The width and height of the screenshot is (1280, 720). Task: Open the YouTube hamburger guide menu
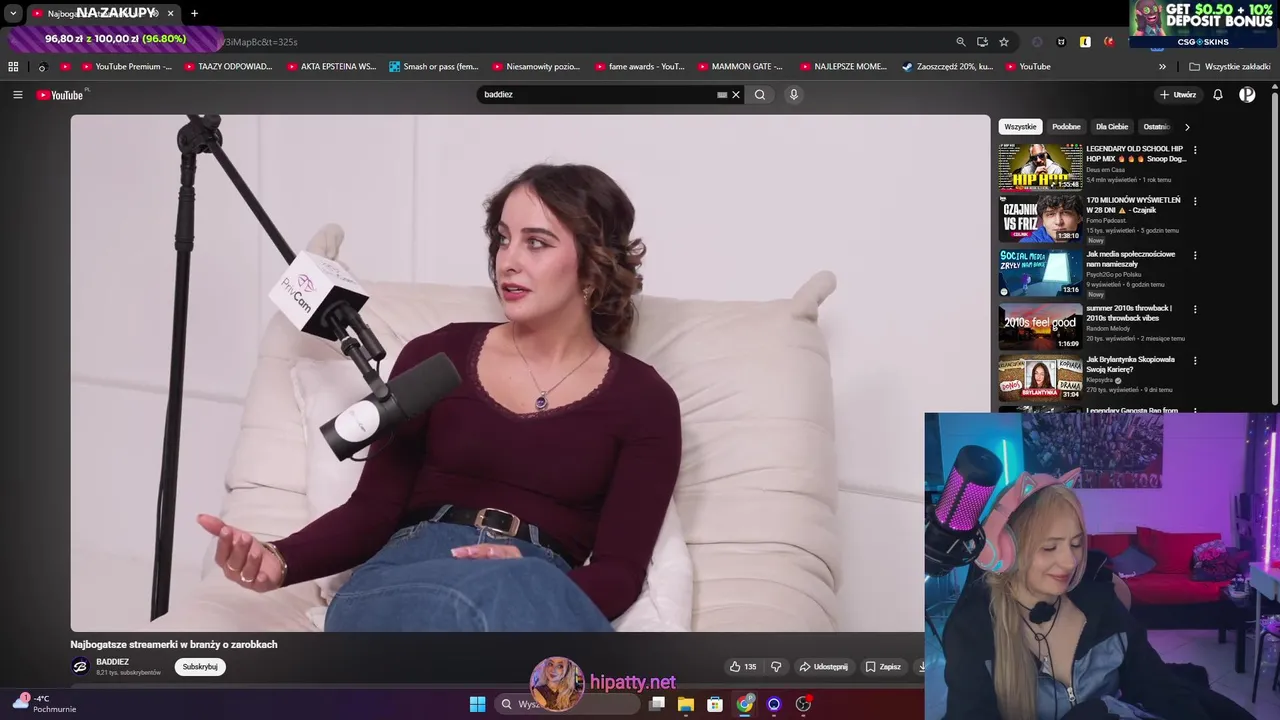(17, 95)
